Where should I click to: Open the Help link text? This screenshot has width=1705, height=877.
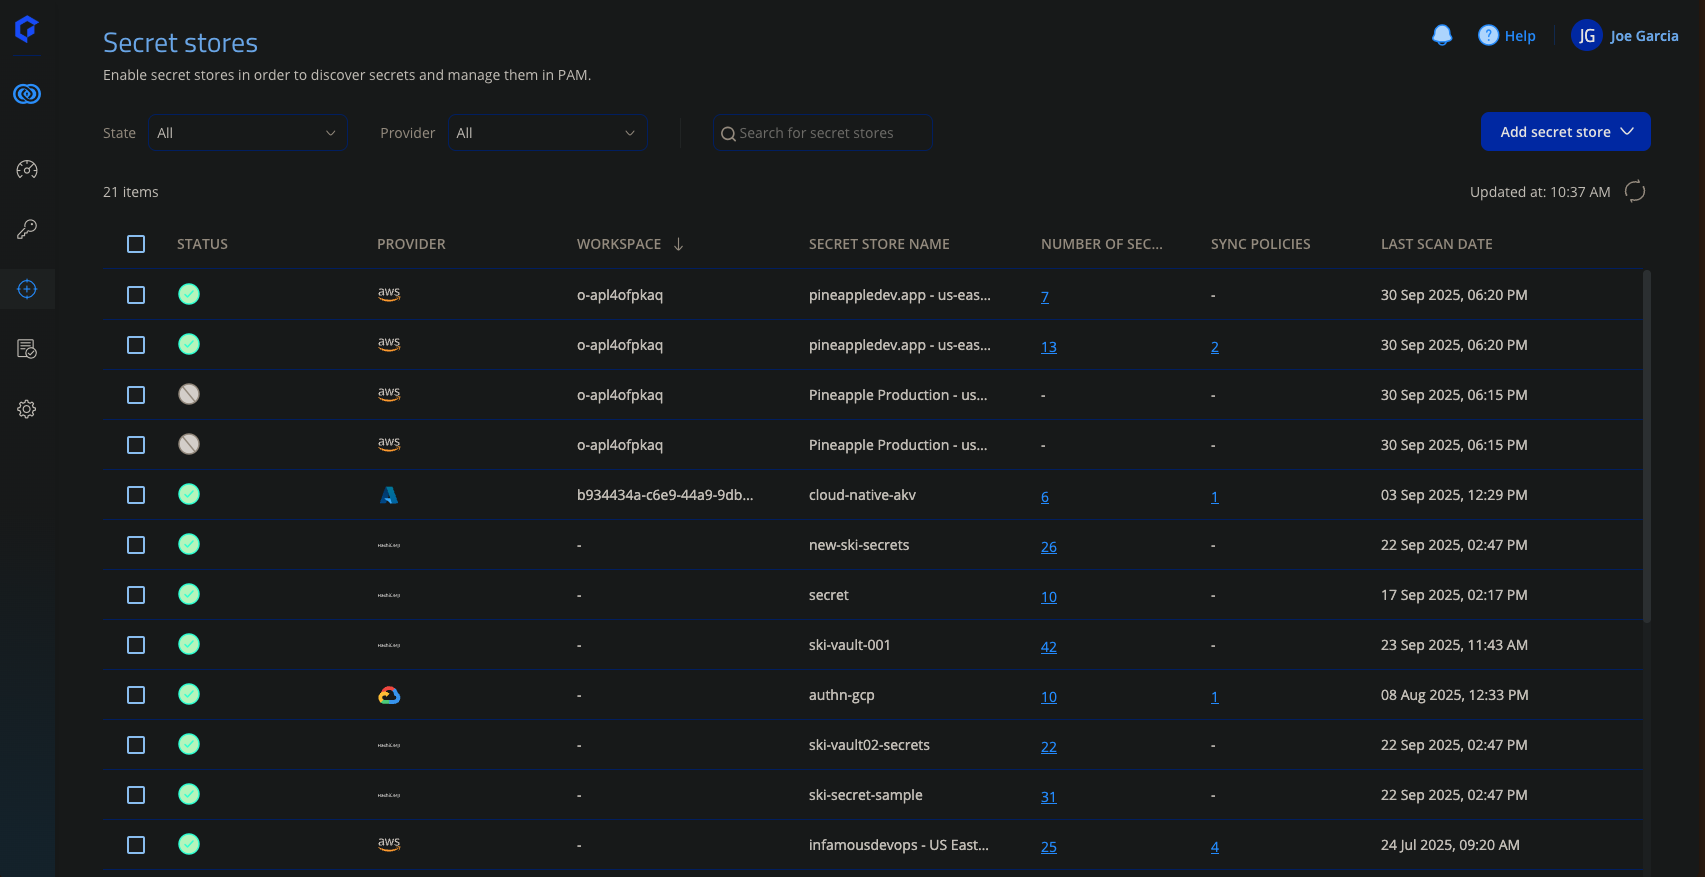[x=1520, y=36]
